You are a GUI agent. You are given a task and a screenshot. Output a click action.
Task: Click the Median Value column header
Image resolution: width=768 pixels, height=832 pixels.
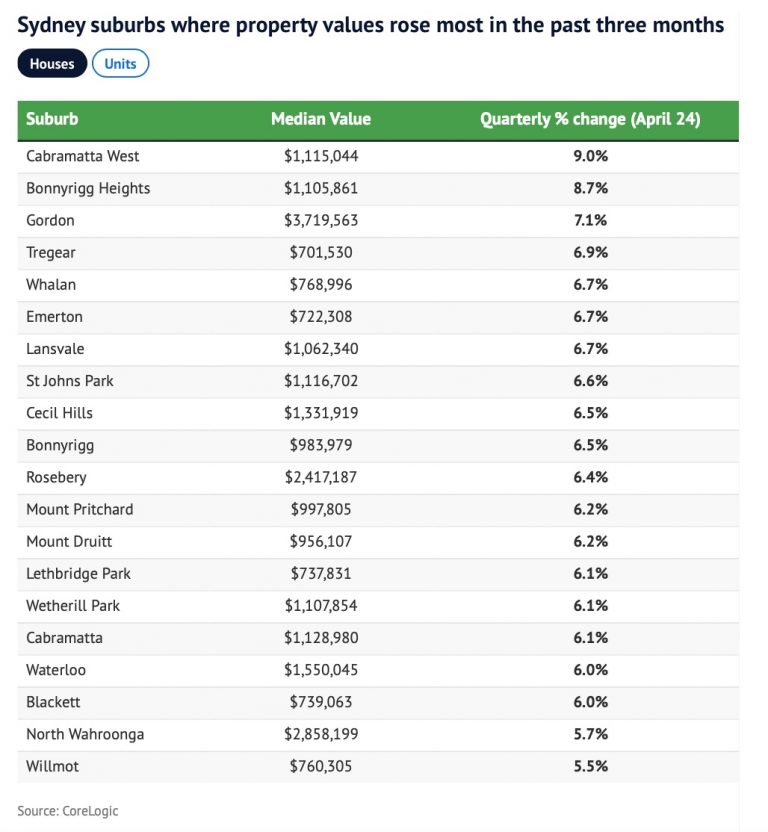click(x=320, y=119)
